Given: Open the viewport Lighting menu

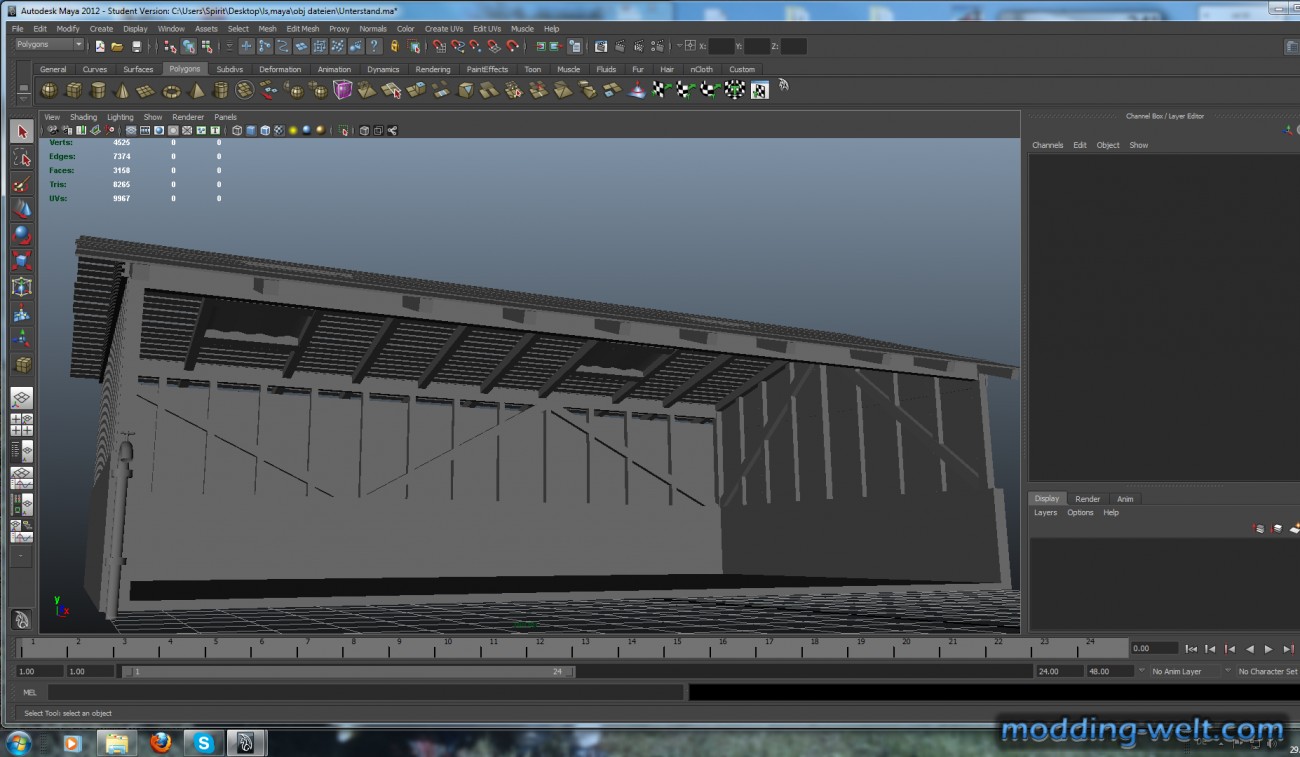Looking at the screenshot, I should coord(120,117).
